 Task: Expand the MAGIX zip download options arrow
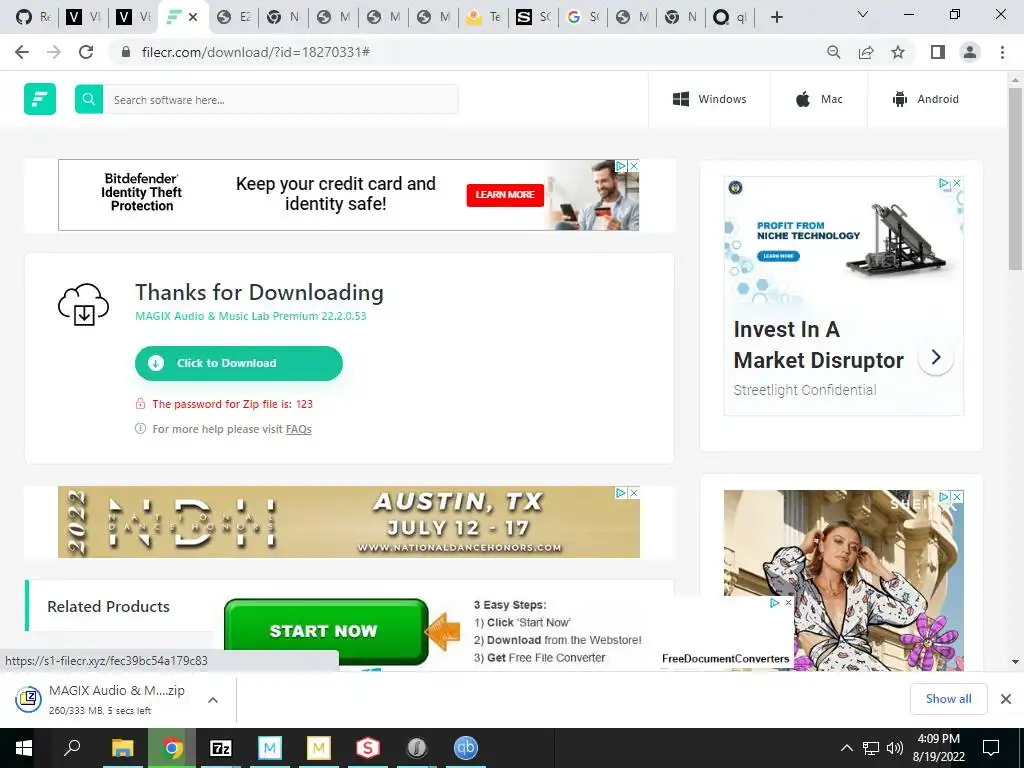click(213, 699)
